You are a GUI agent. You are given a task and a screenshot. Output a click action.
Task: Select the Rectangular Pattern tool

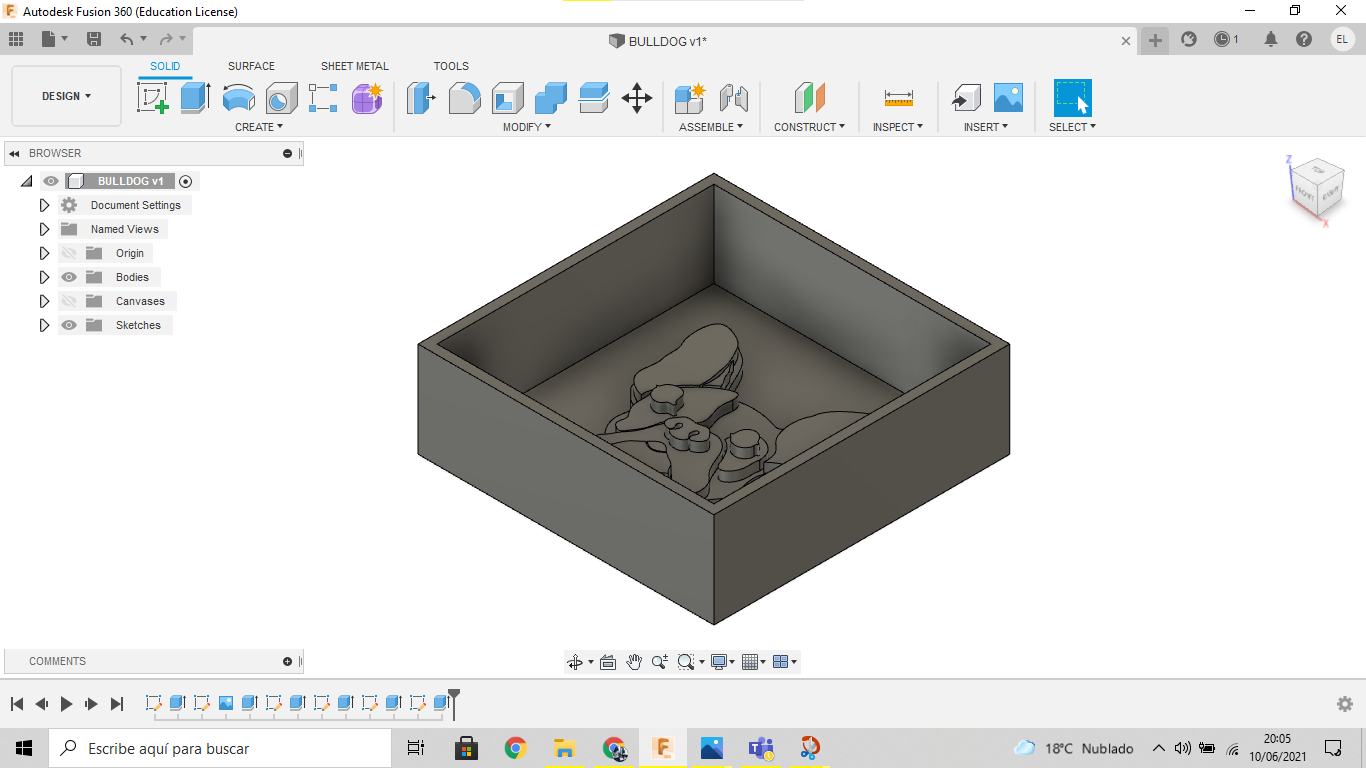pyautogui.click(x=323, y=98)
